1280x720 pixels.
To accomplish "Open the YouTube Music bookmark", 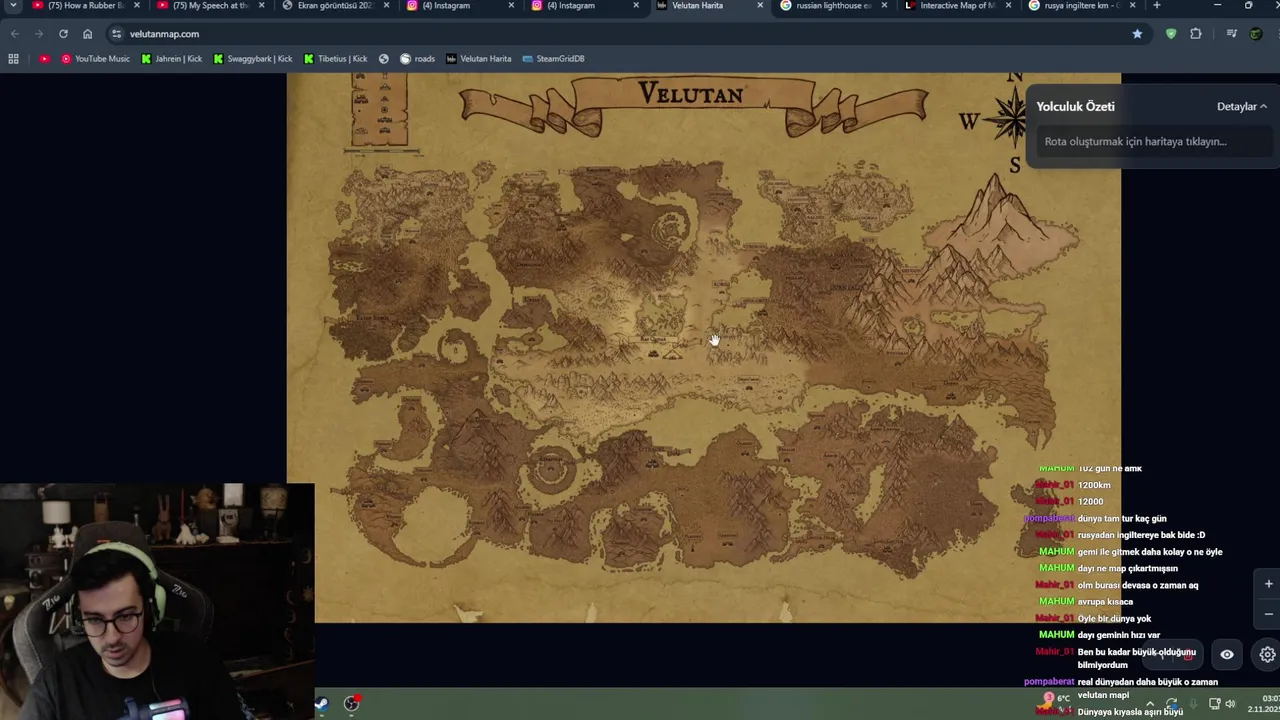I will 95,59.
